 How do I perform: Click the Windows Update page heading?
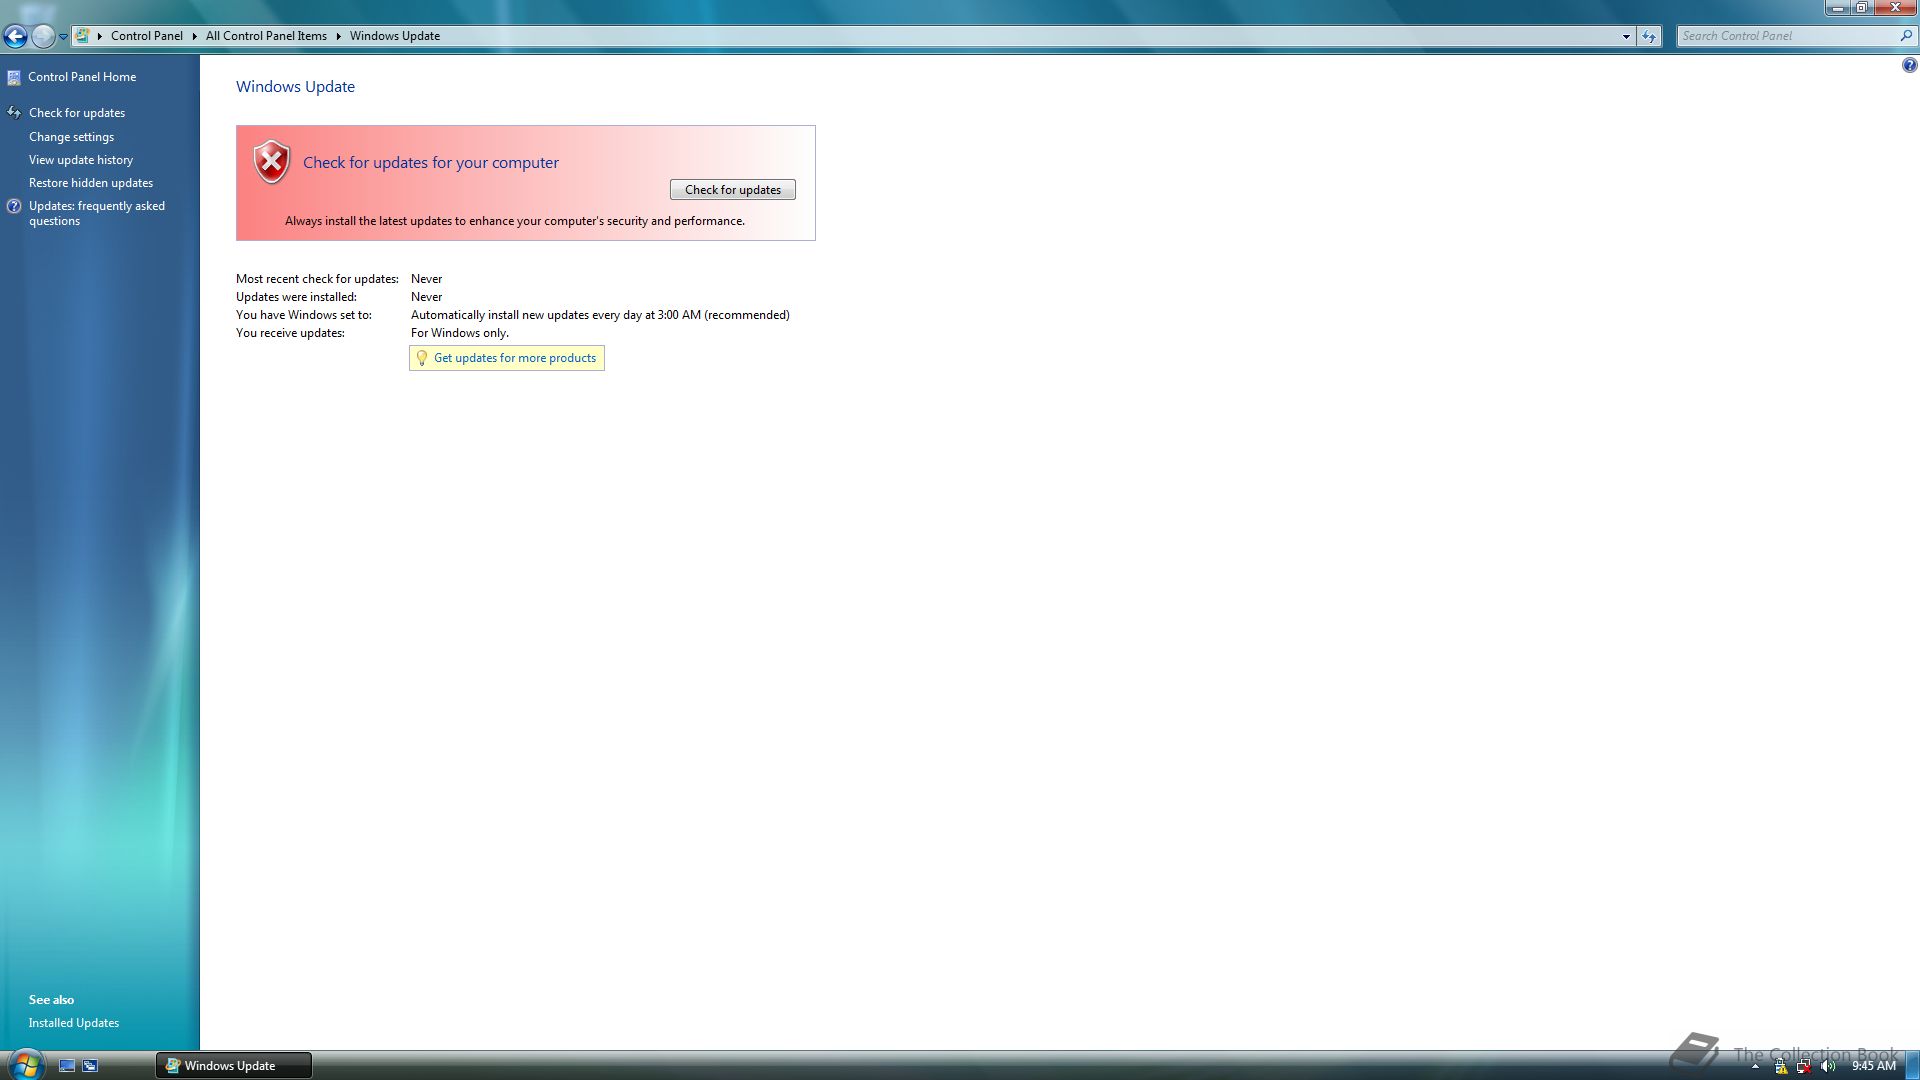[295, 87]
